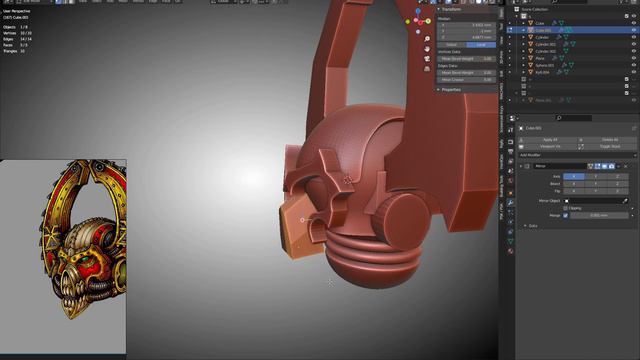Viewport: 640px width, 360px height.
Task: Click the viewport zoom magnifier icon
Action: [427, 39]
